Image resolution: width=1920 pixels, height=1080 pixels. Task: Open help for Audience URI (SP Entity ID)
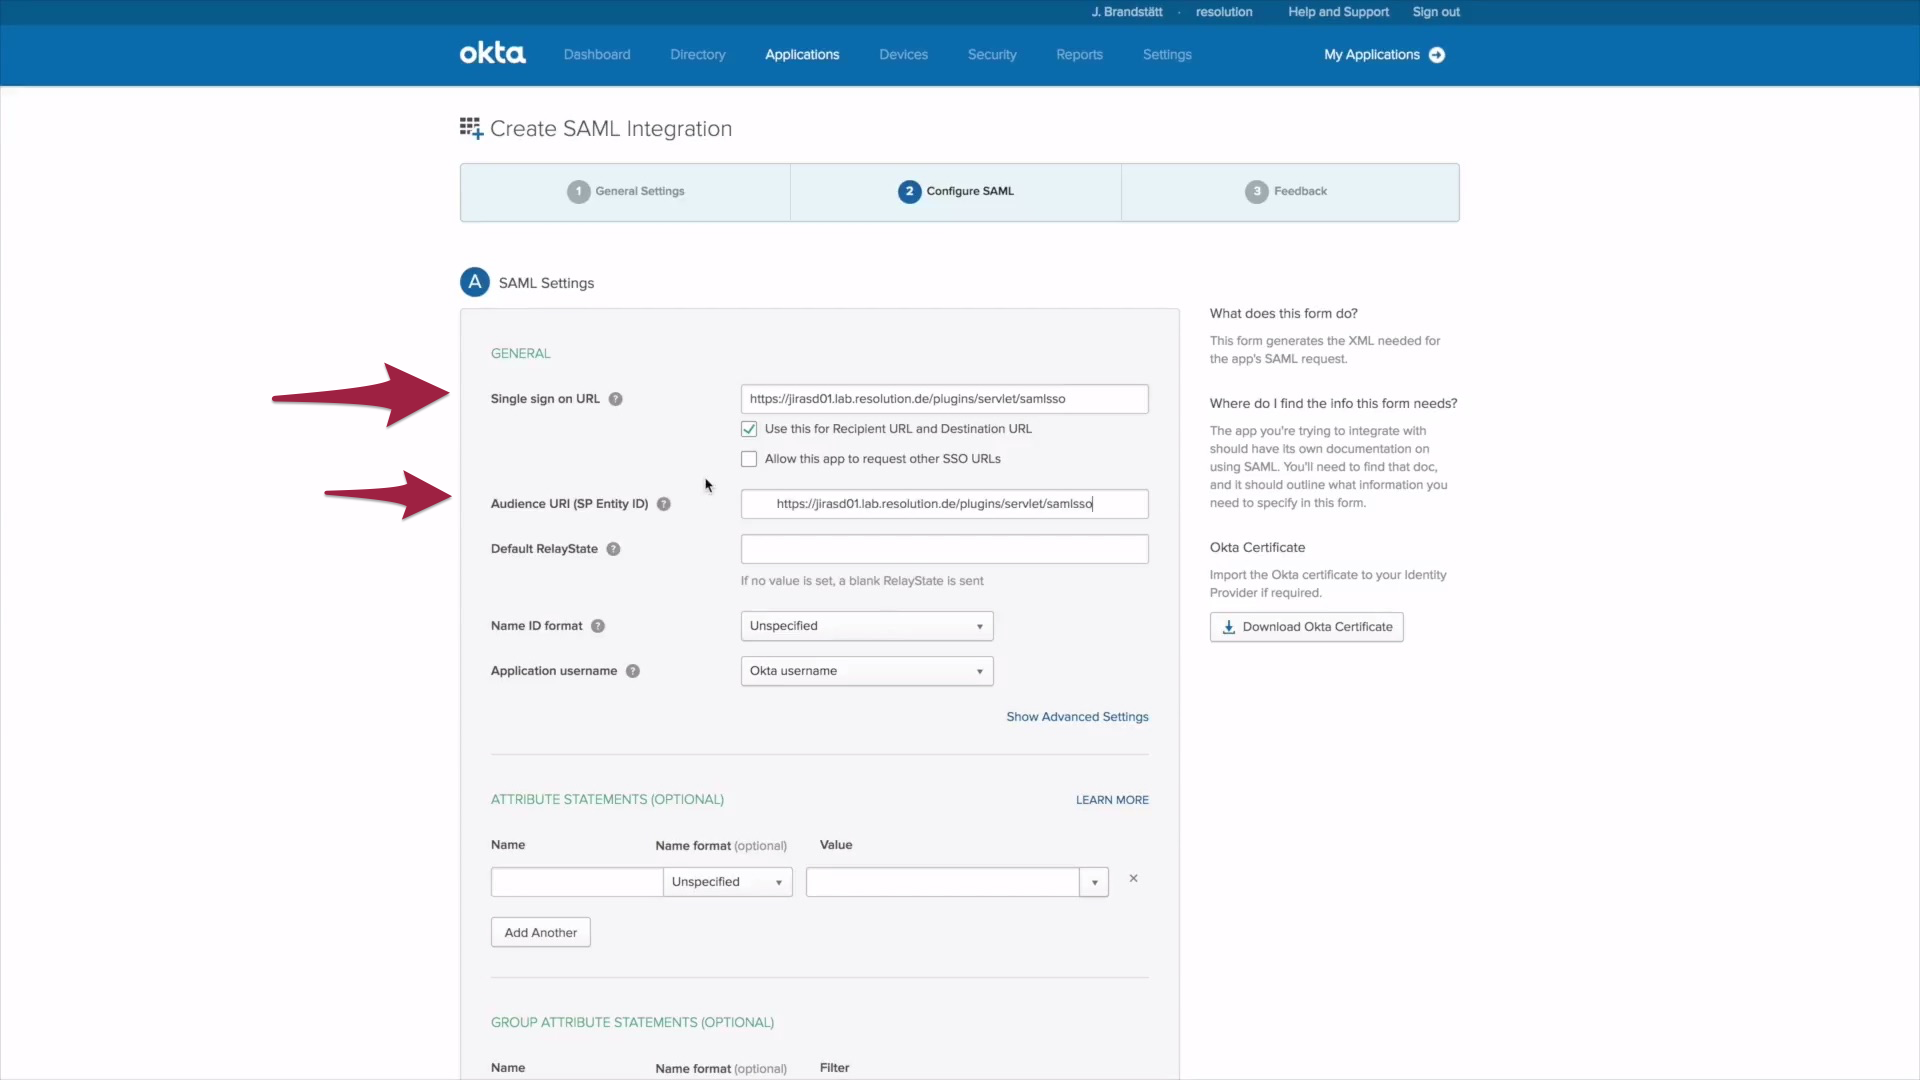tap(664, 504)
